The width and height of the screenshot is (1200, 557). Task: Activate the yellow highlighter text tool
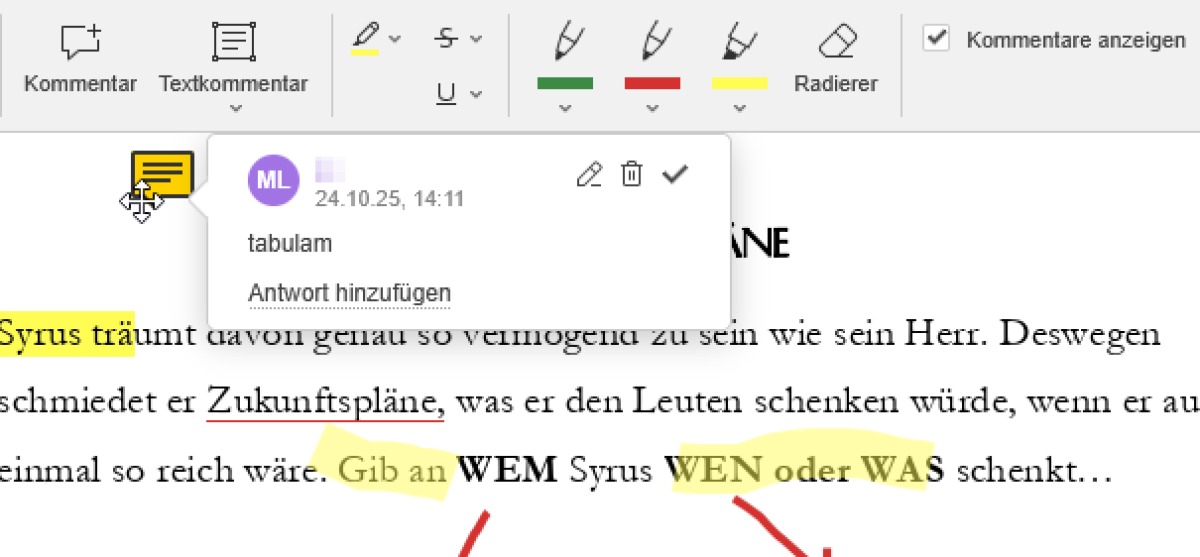click(x=365, y=38)
